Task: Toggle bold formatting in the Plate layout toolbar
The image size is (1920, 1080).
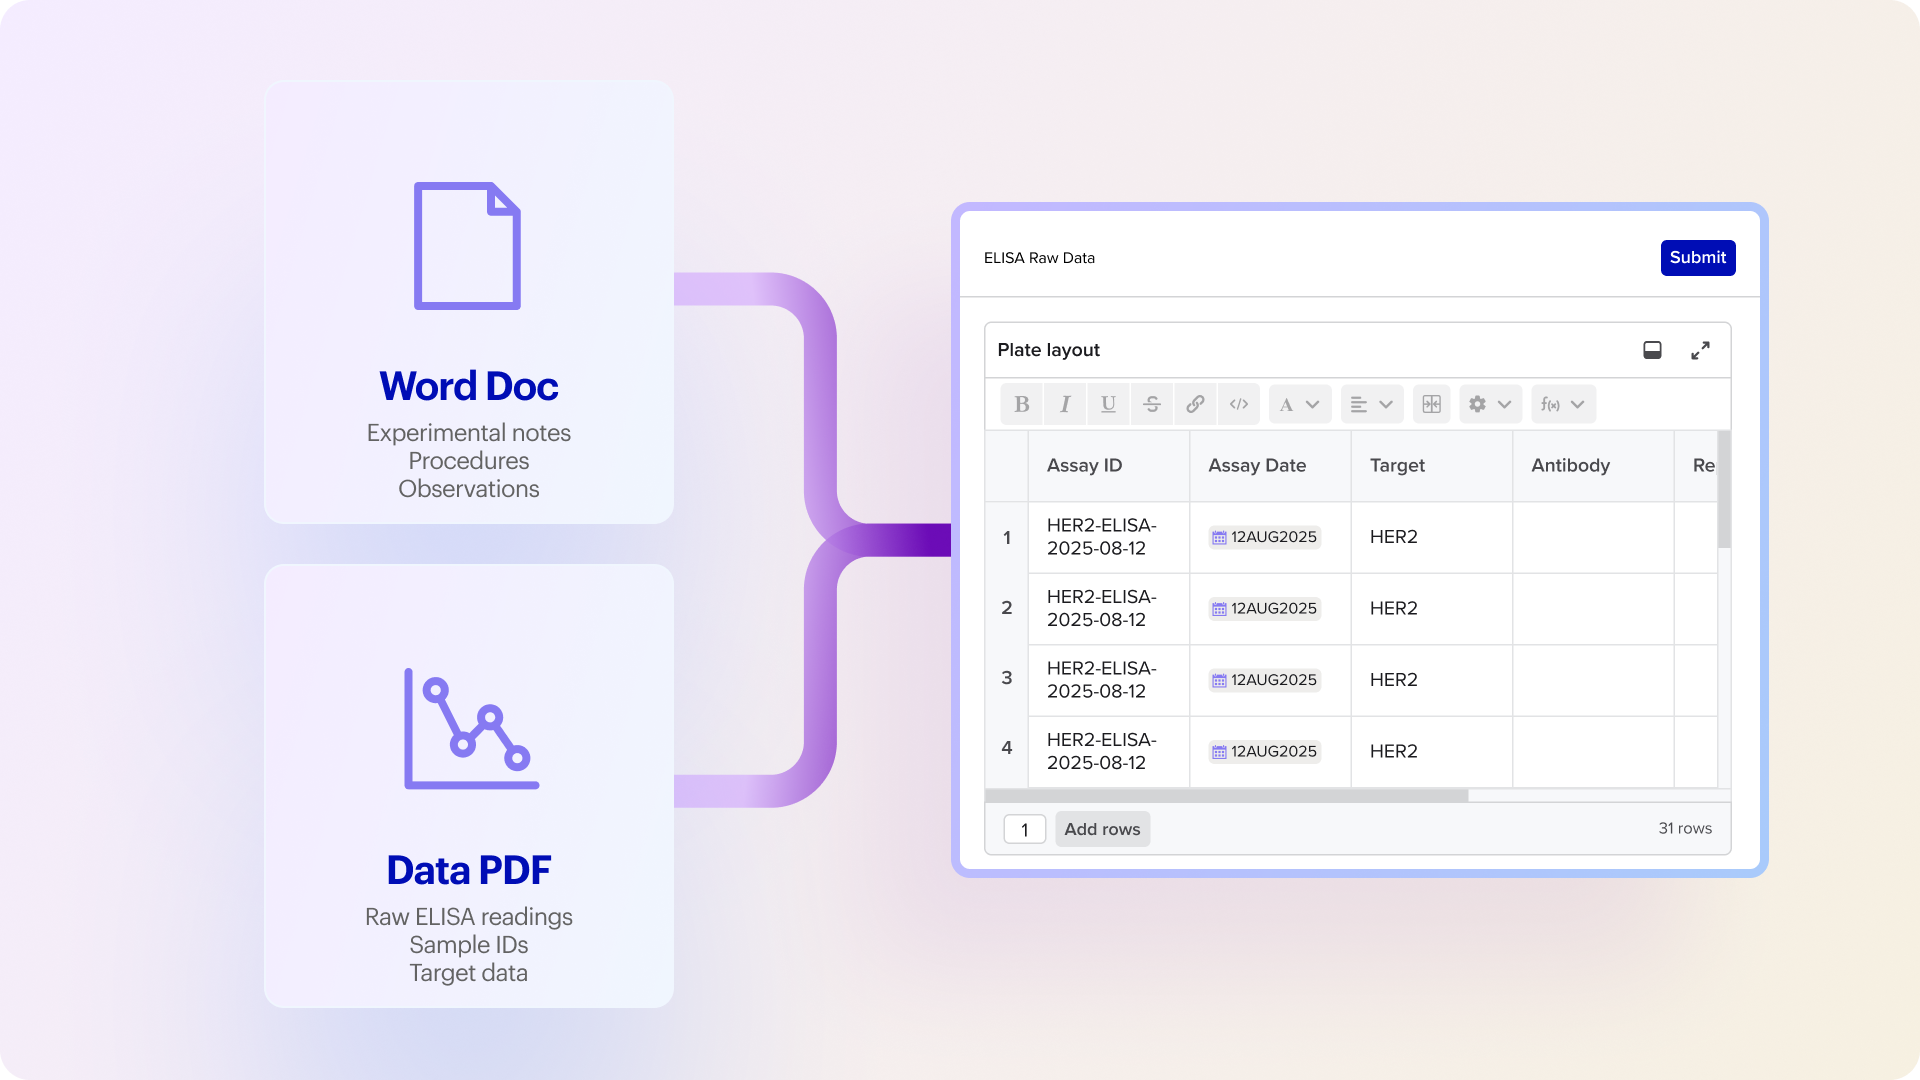Action: coord(1021,404)
